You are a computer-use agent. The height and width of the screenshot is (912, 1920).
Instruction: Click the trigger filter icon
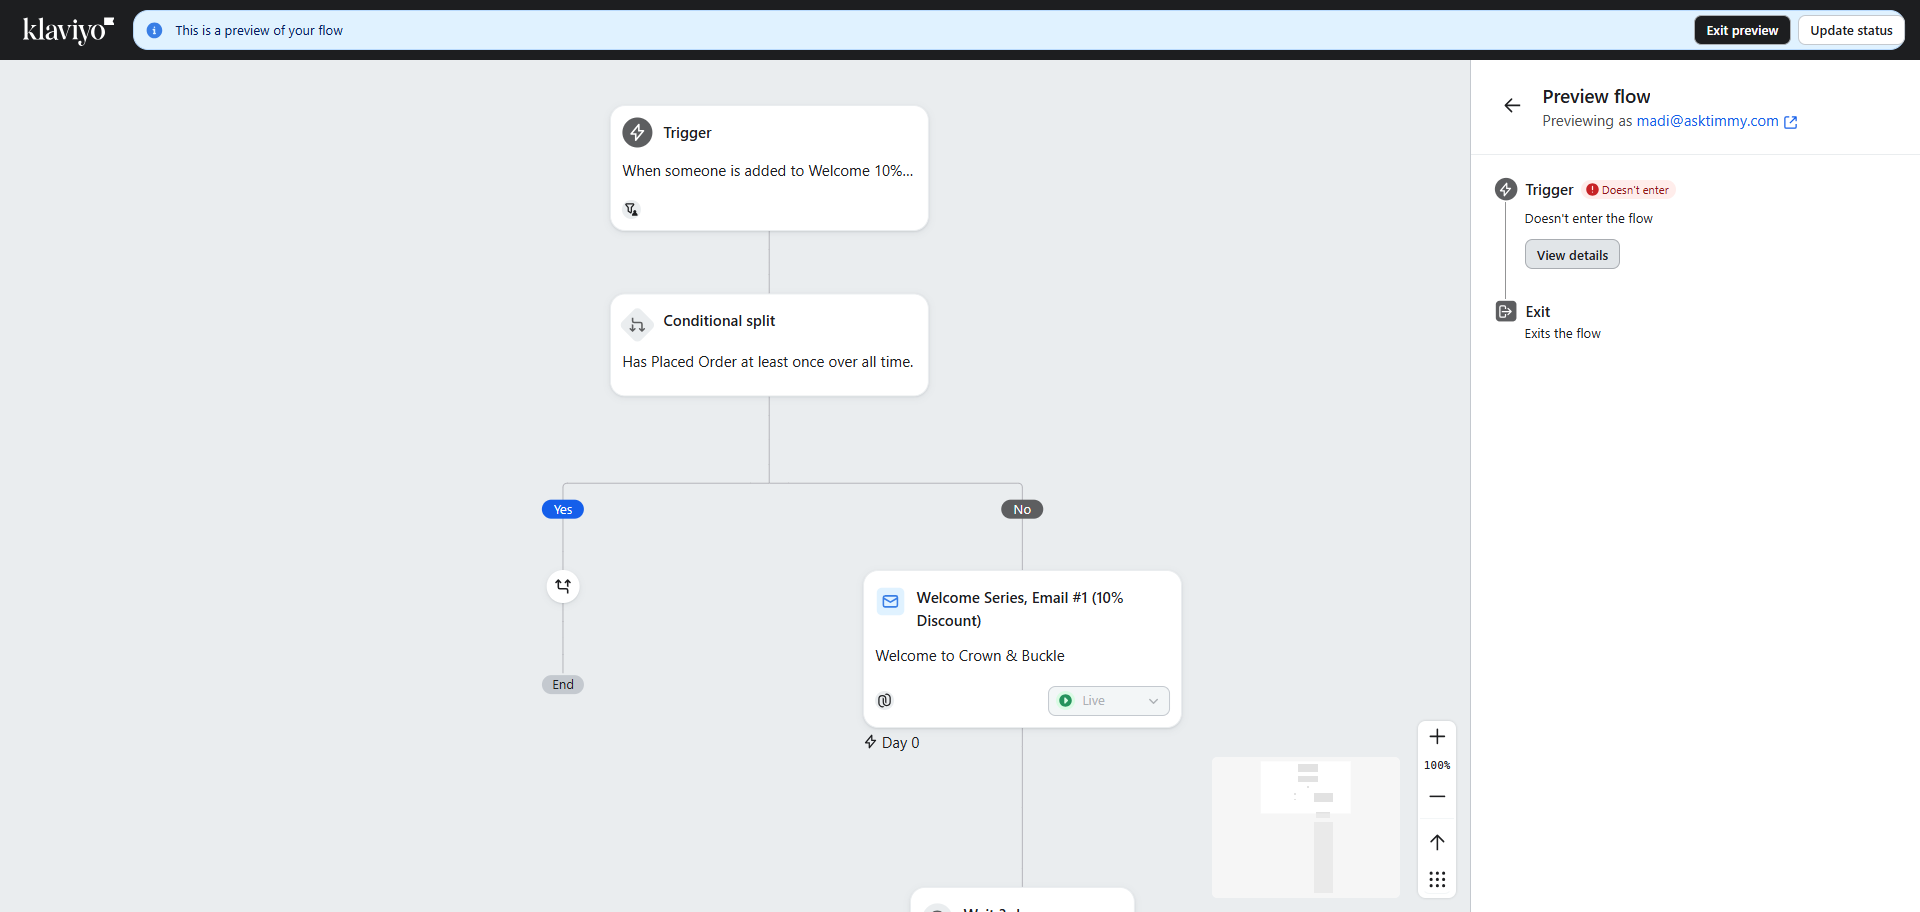click(631, 209)
